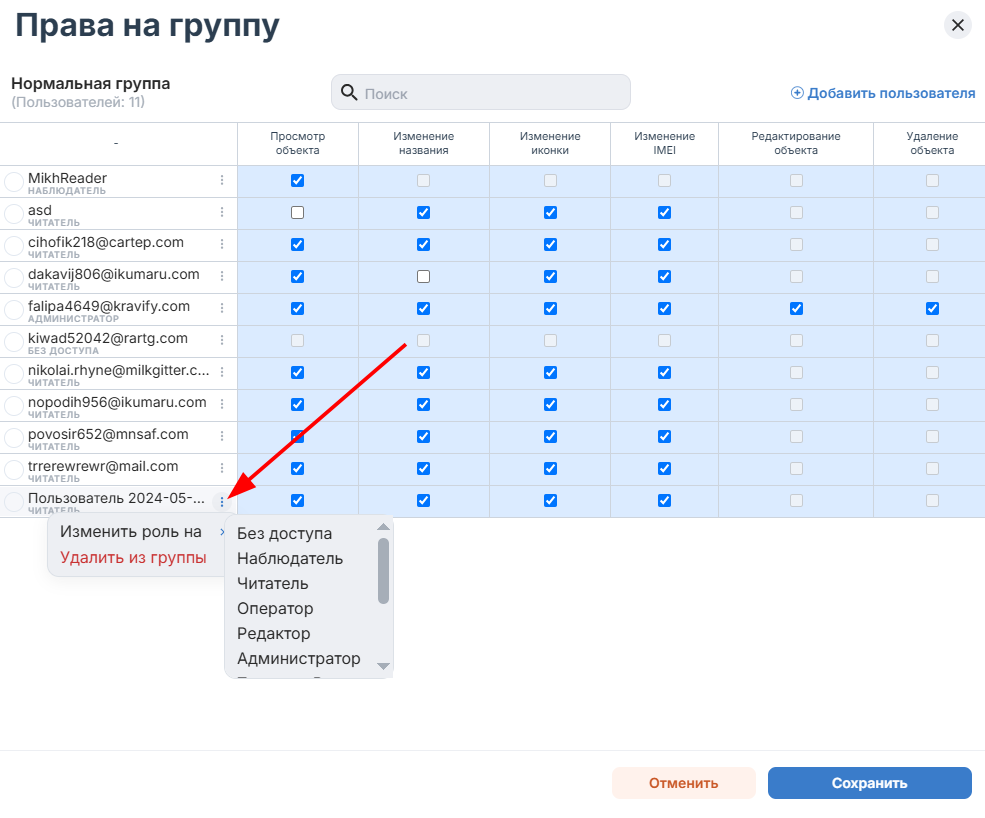Image resolution: width=985 pixels, height=818 pixels.
Task: Select Удалить из группы
Action: pyautogui.click(x=133, y=558)
